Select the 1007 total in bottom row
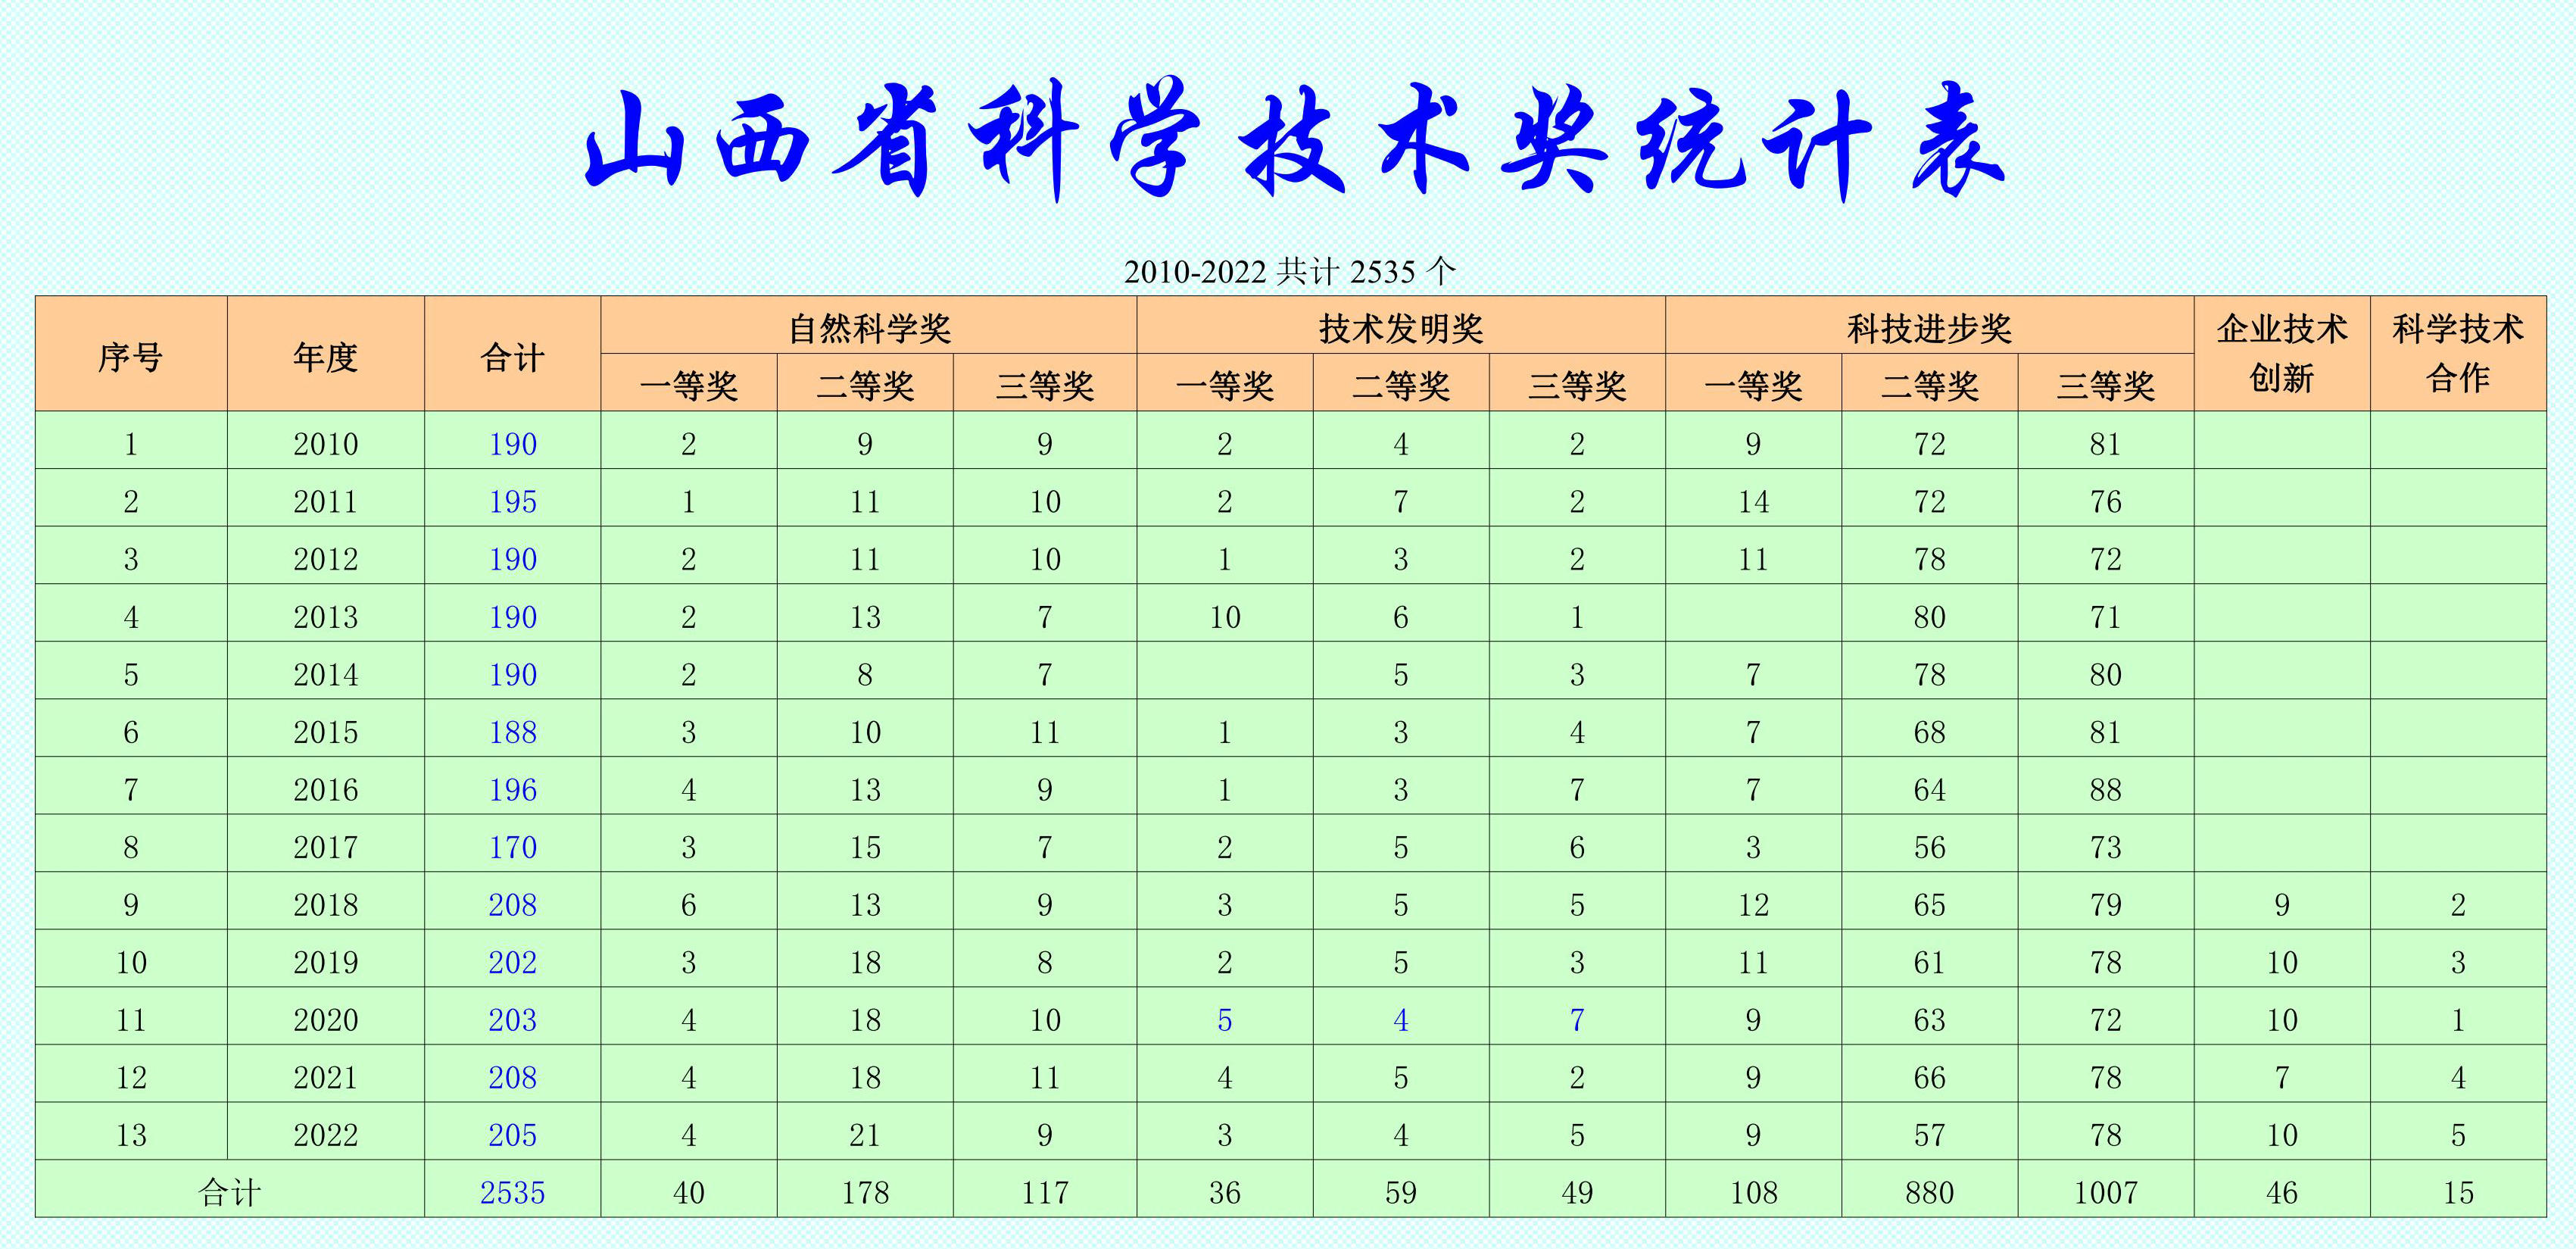 (2105, 1192)
